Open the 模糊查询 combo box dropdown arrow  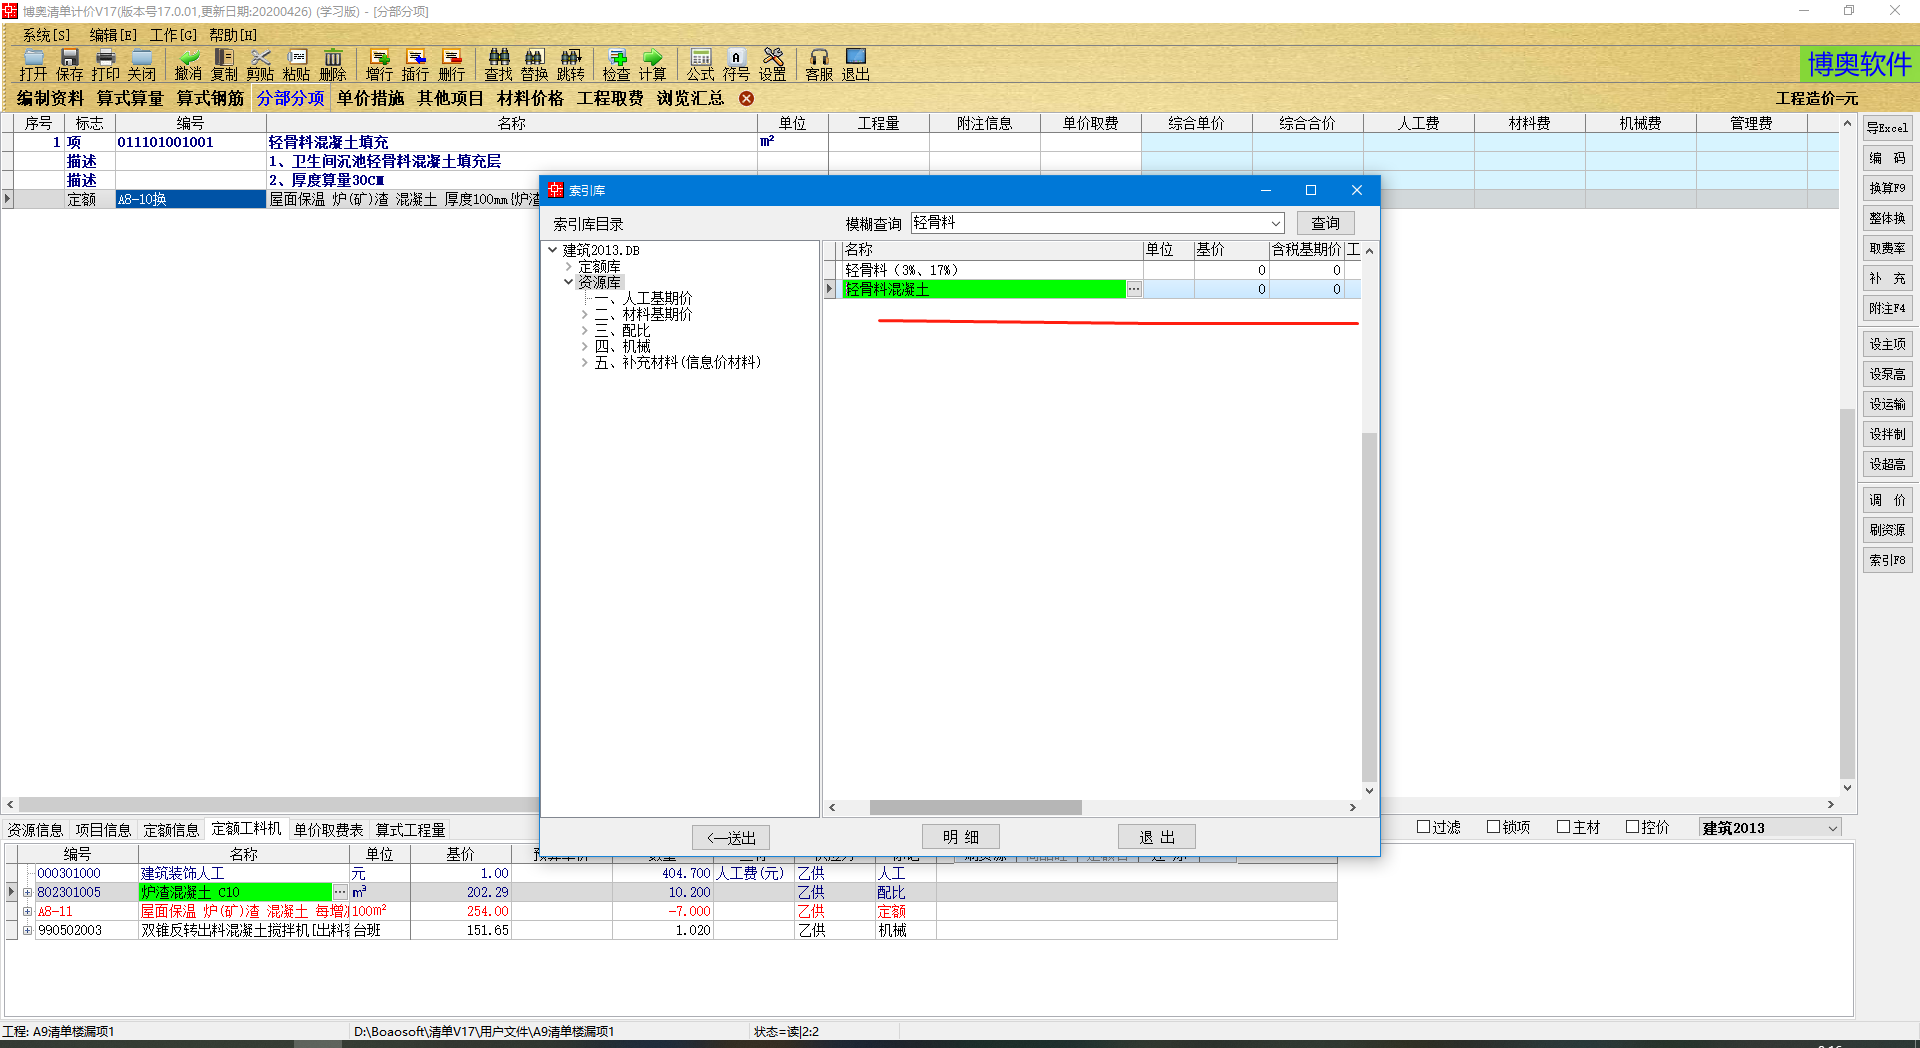pos(1276,223)
